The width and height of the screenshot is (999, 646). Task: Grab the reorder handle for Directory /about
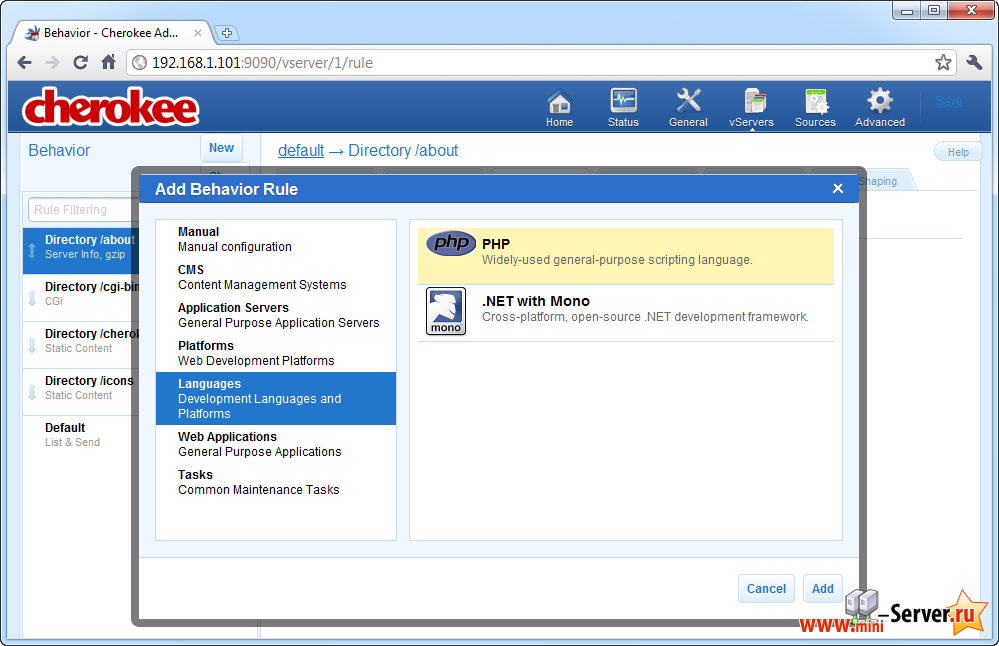(x=32, y=250)
